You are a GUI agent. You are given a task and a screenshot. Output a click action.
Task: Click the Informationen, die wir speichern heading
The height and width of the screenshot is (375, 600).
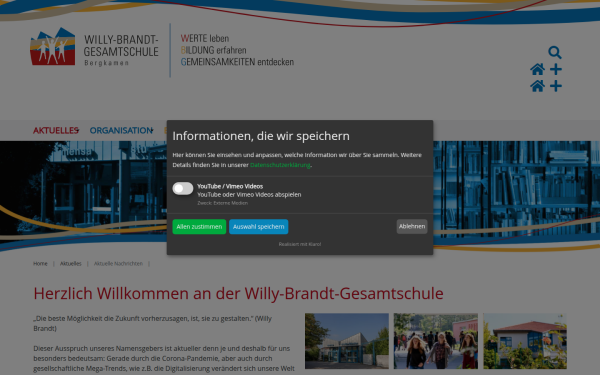261,136
